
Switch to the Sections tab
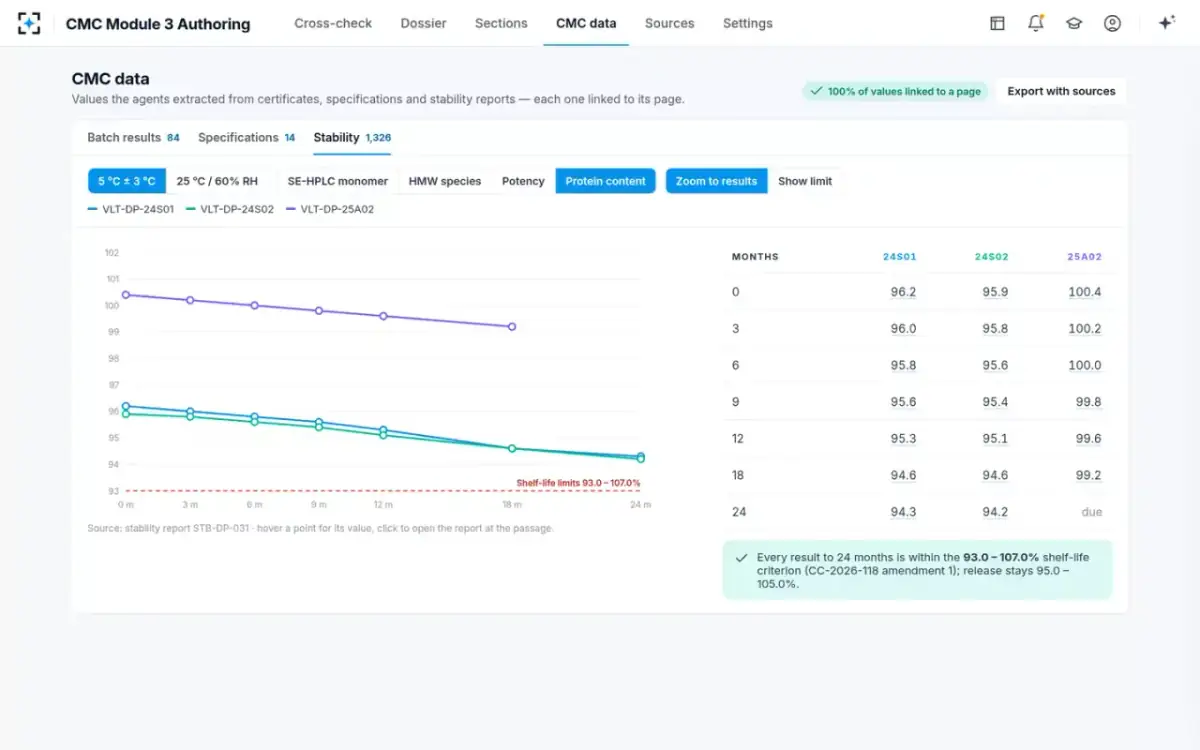(501, 23)
